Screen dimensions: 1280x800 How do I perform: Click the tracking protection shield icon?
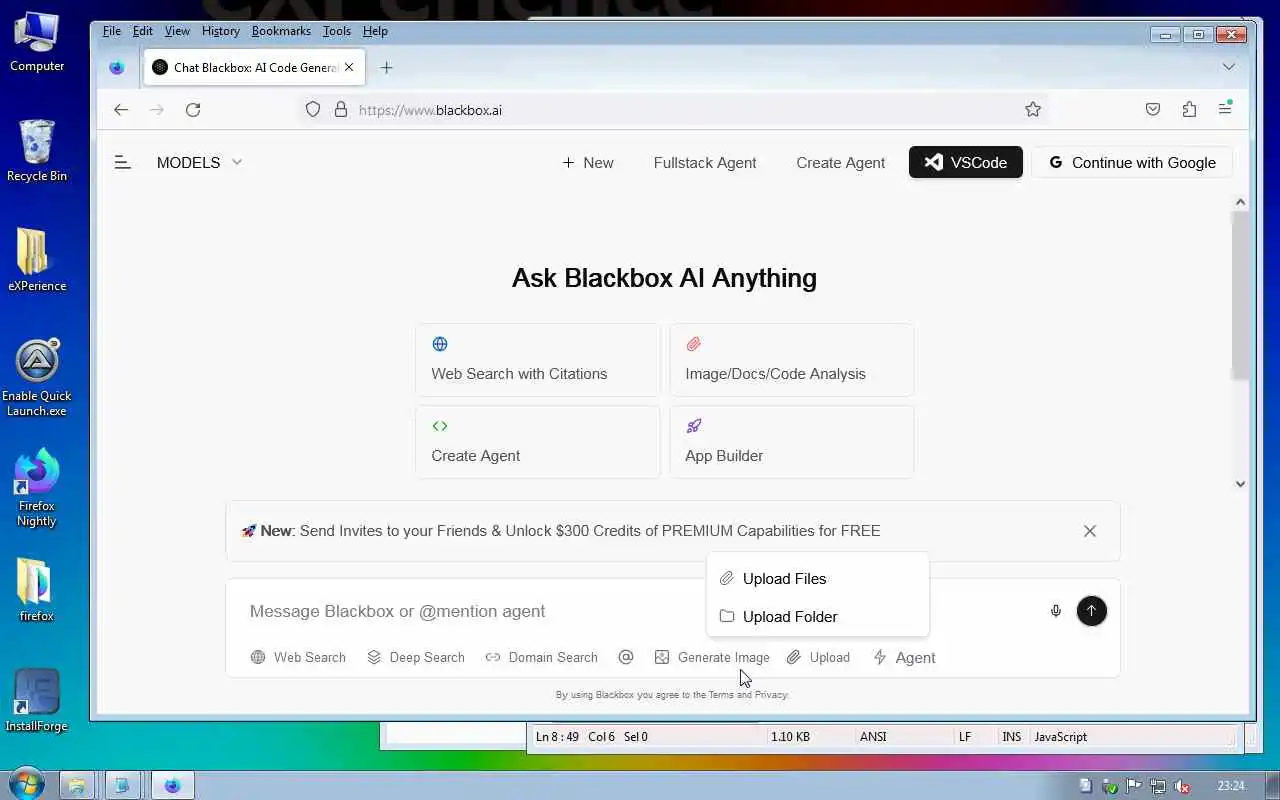click(x=313, y=110)
